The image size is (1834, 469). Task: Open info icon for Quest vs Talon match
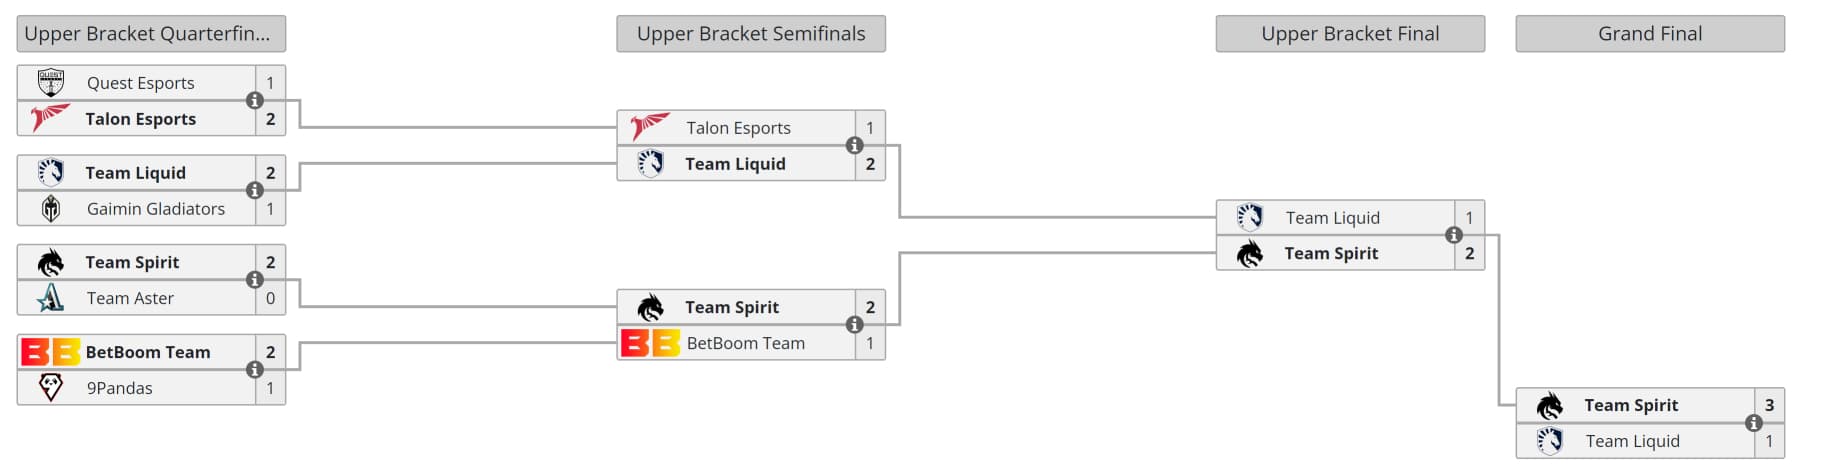pyautogui.click(x=255, y=100)
